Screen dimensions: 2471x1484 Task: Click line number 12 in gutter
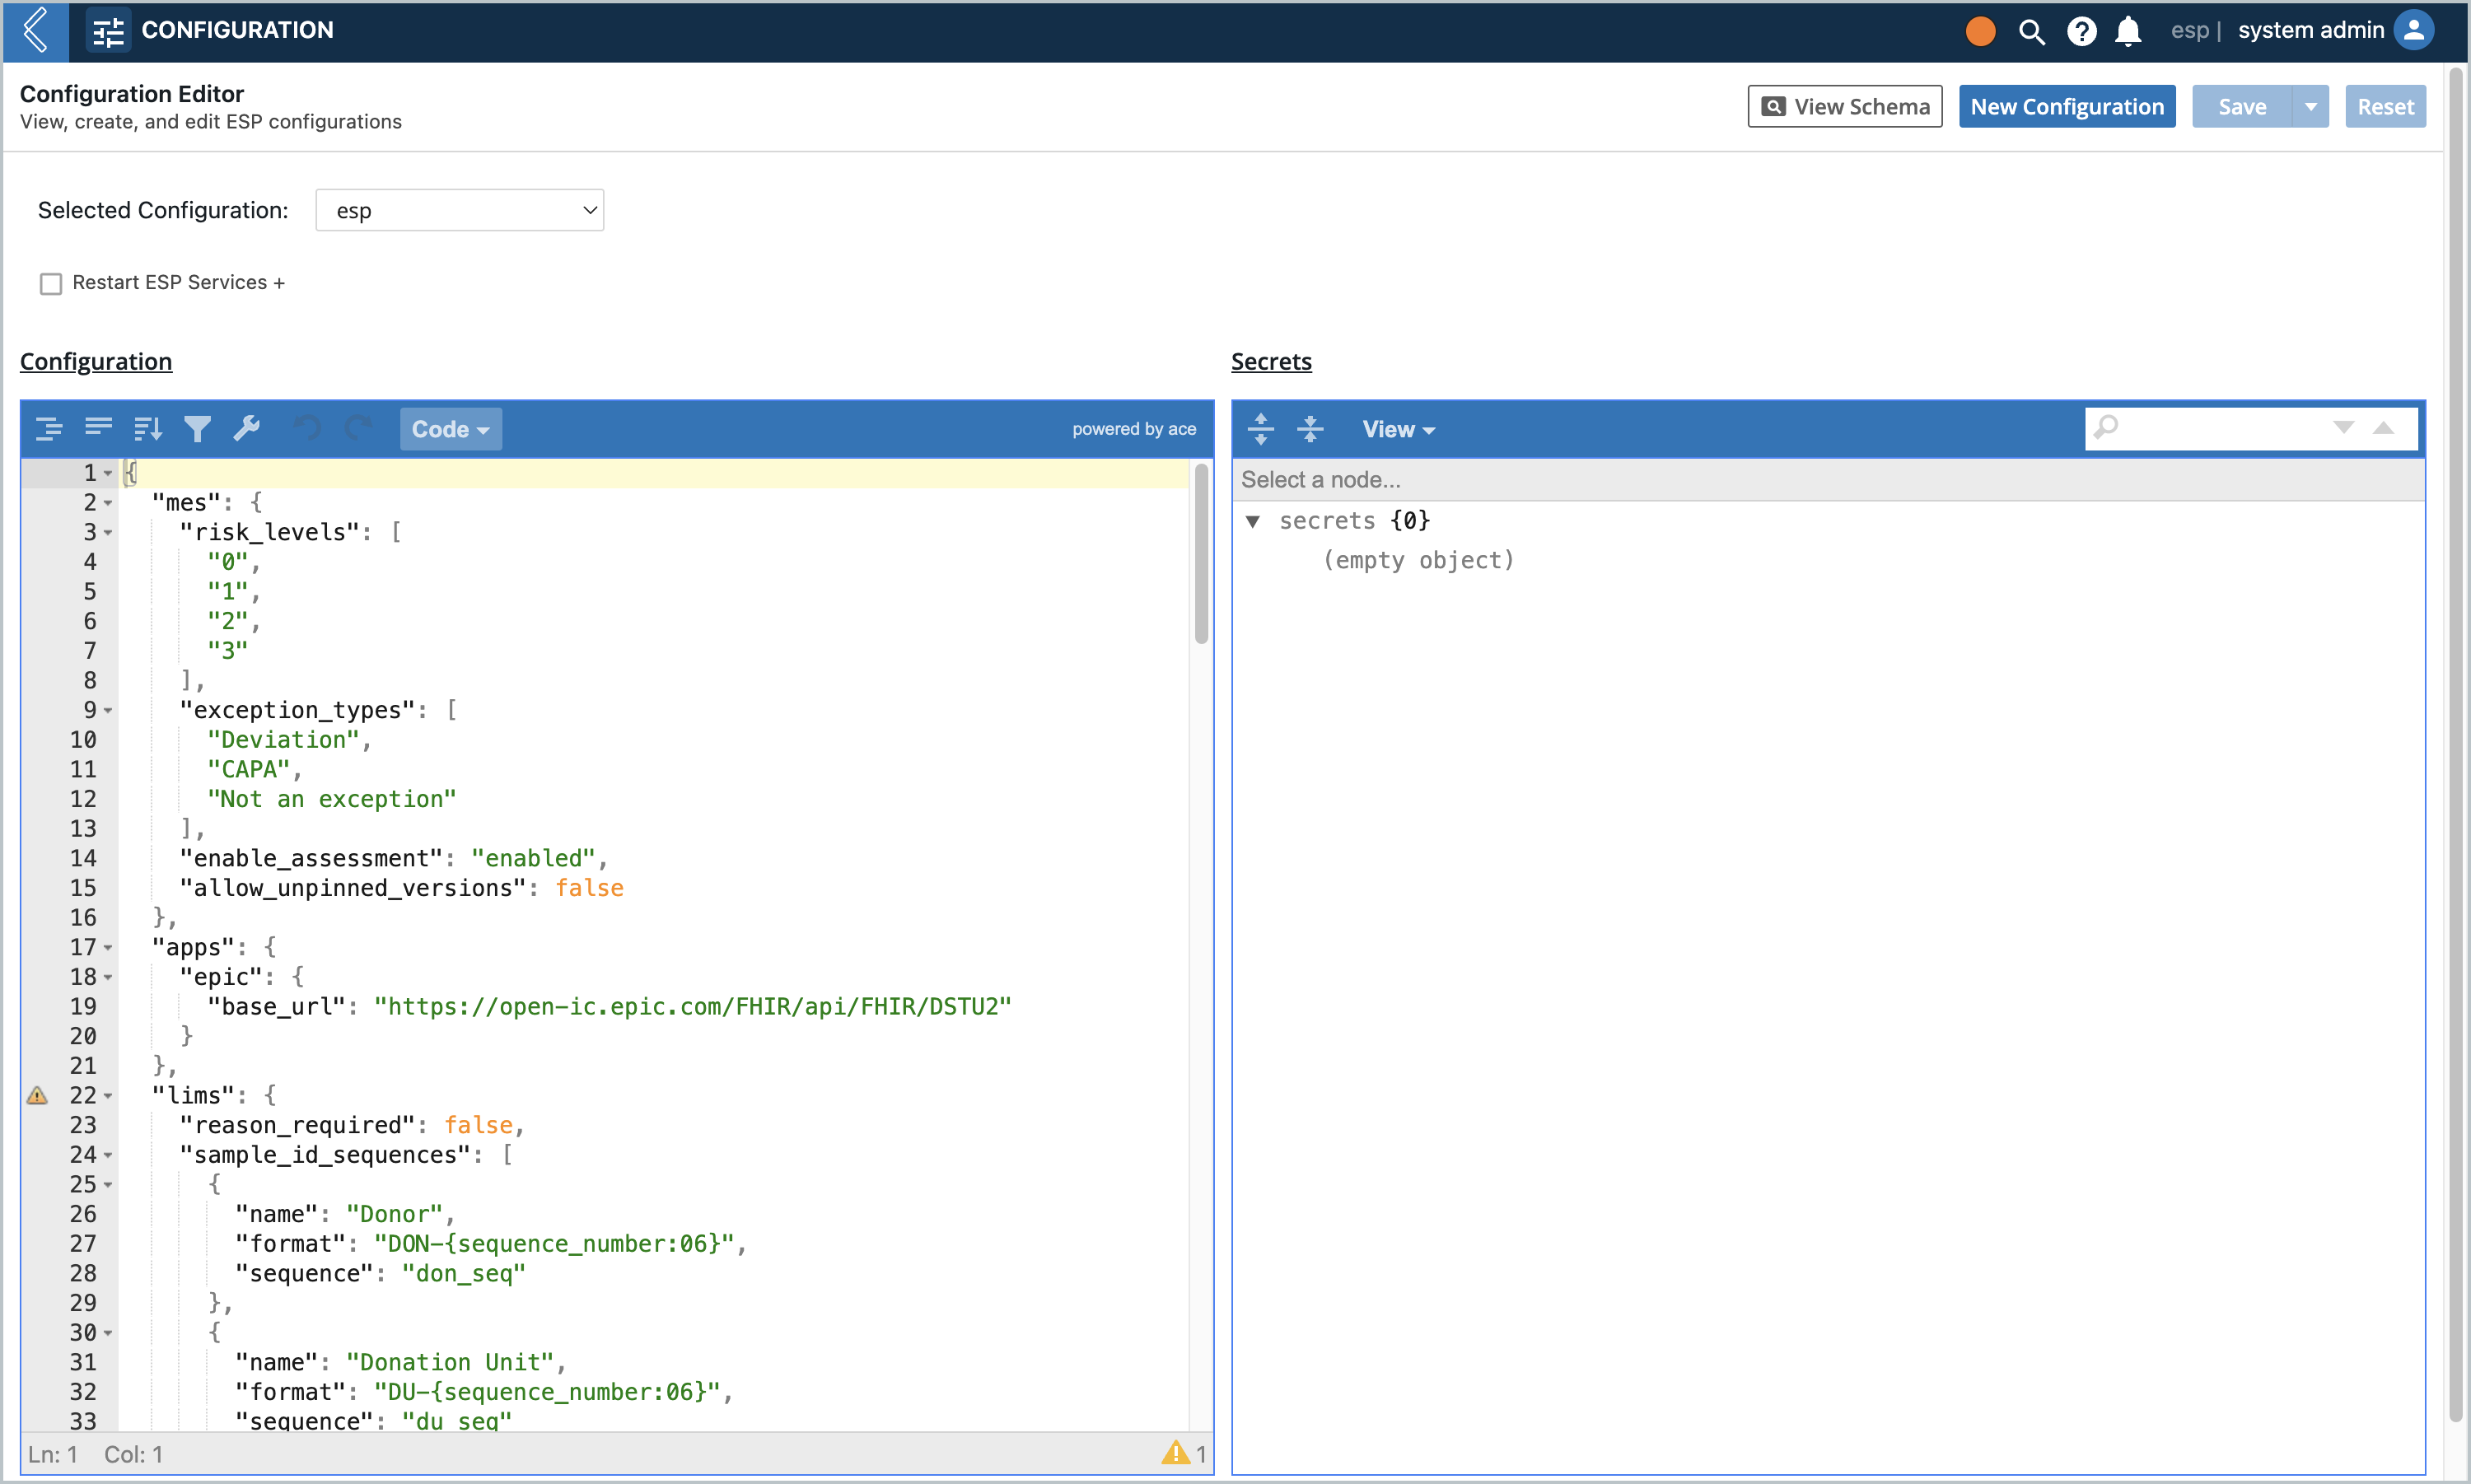pos(83,799)
